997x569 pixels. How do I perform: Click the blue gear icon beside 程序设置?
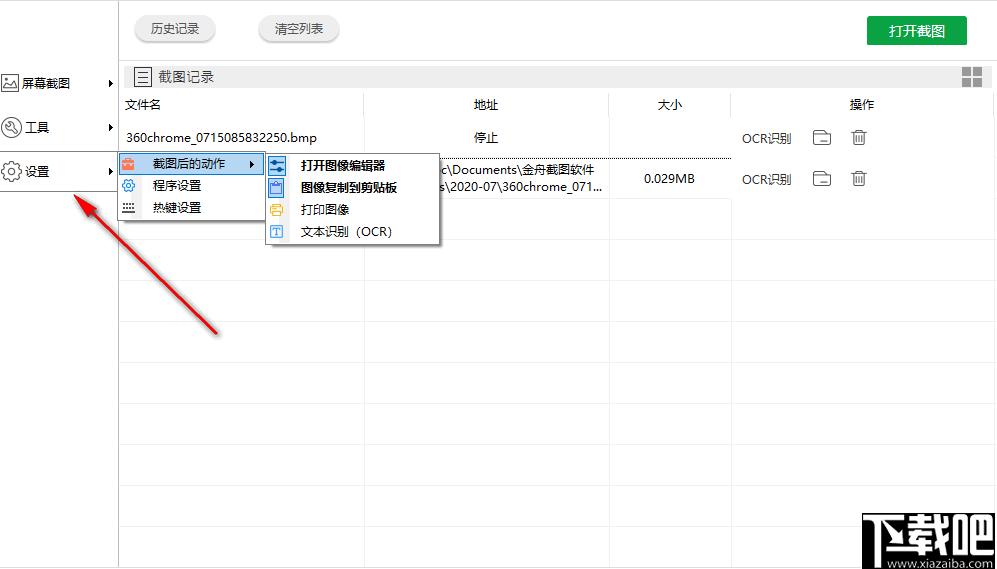tap(128, 186)
